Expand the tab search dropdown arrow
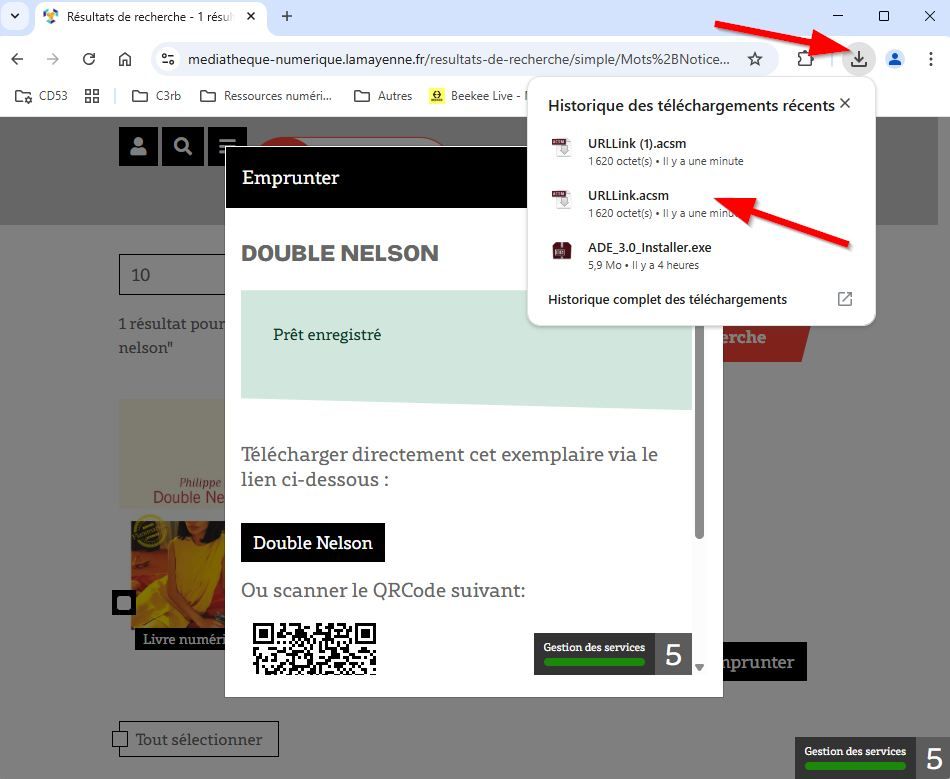The width and height of the screenshot is (950, 779). [15, 16]
